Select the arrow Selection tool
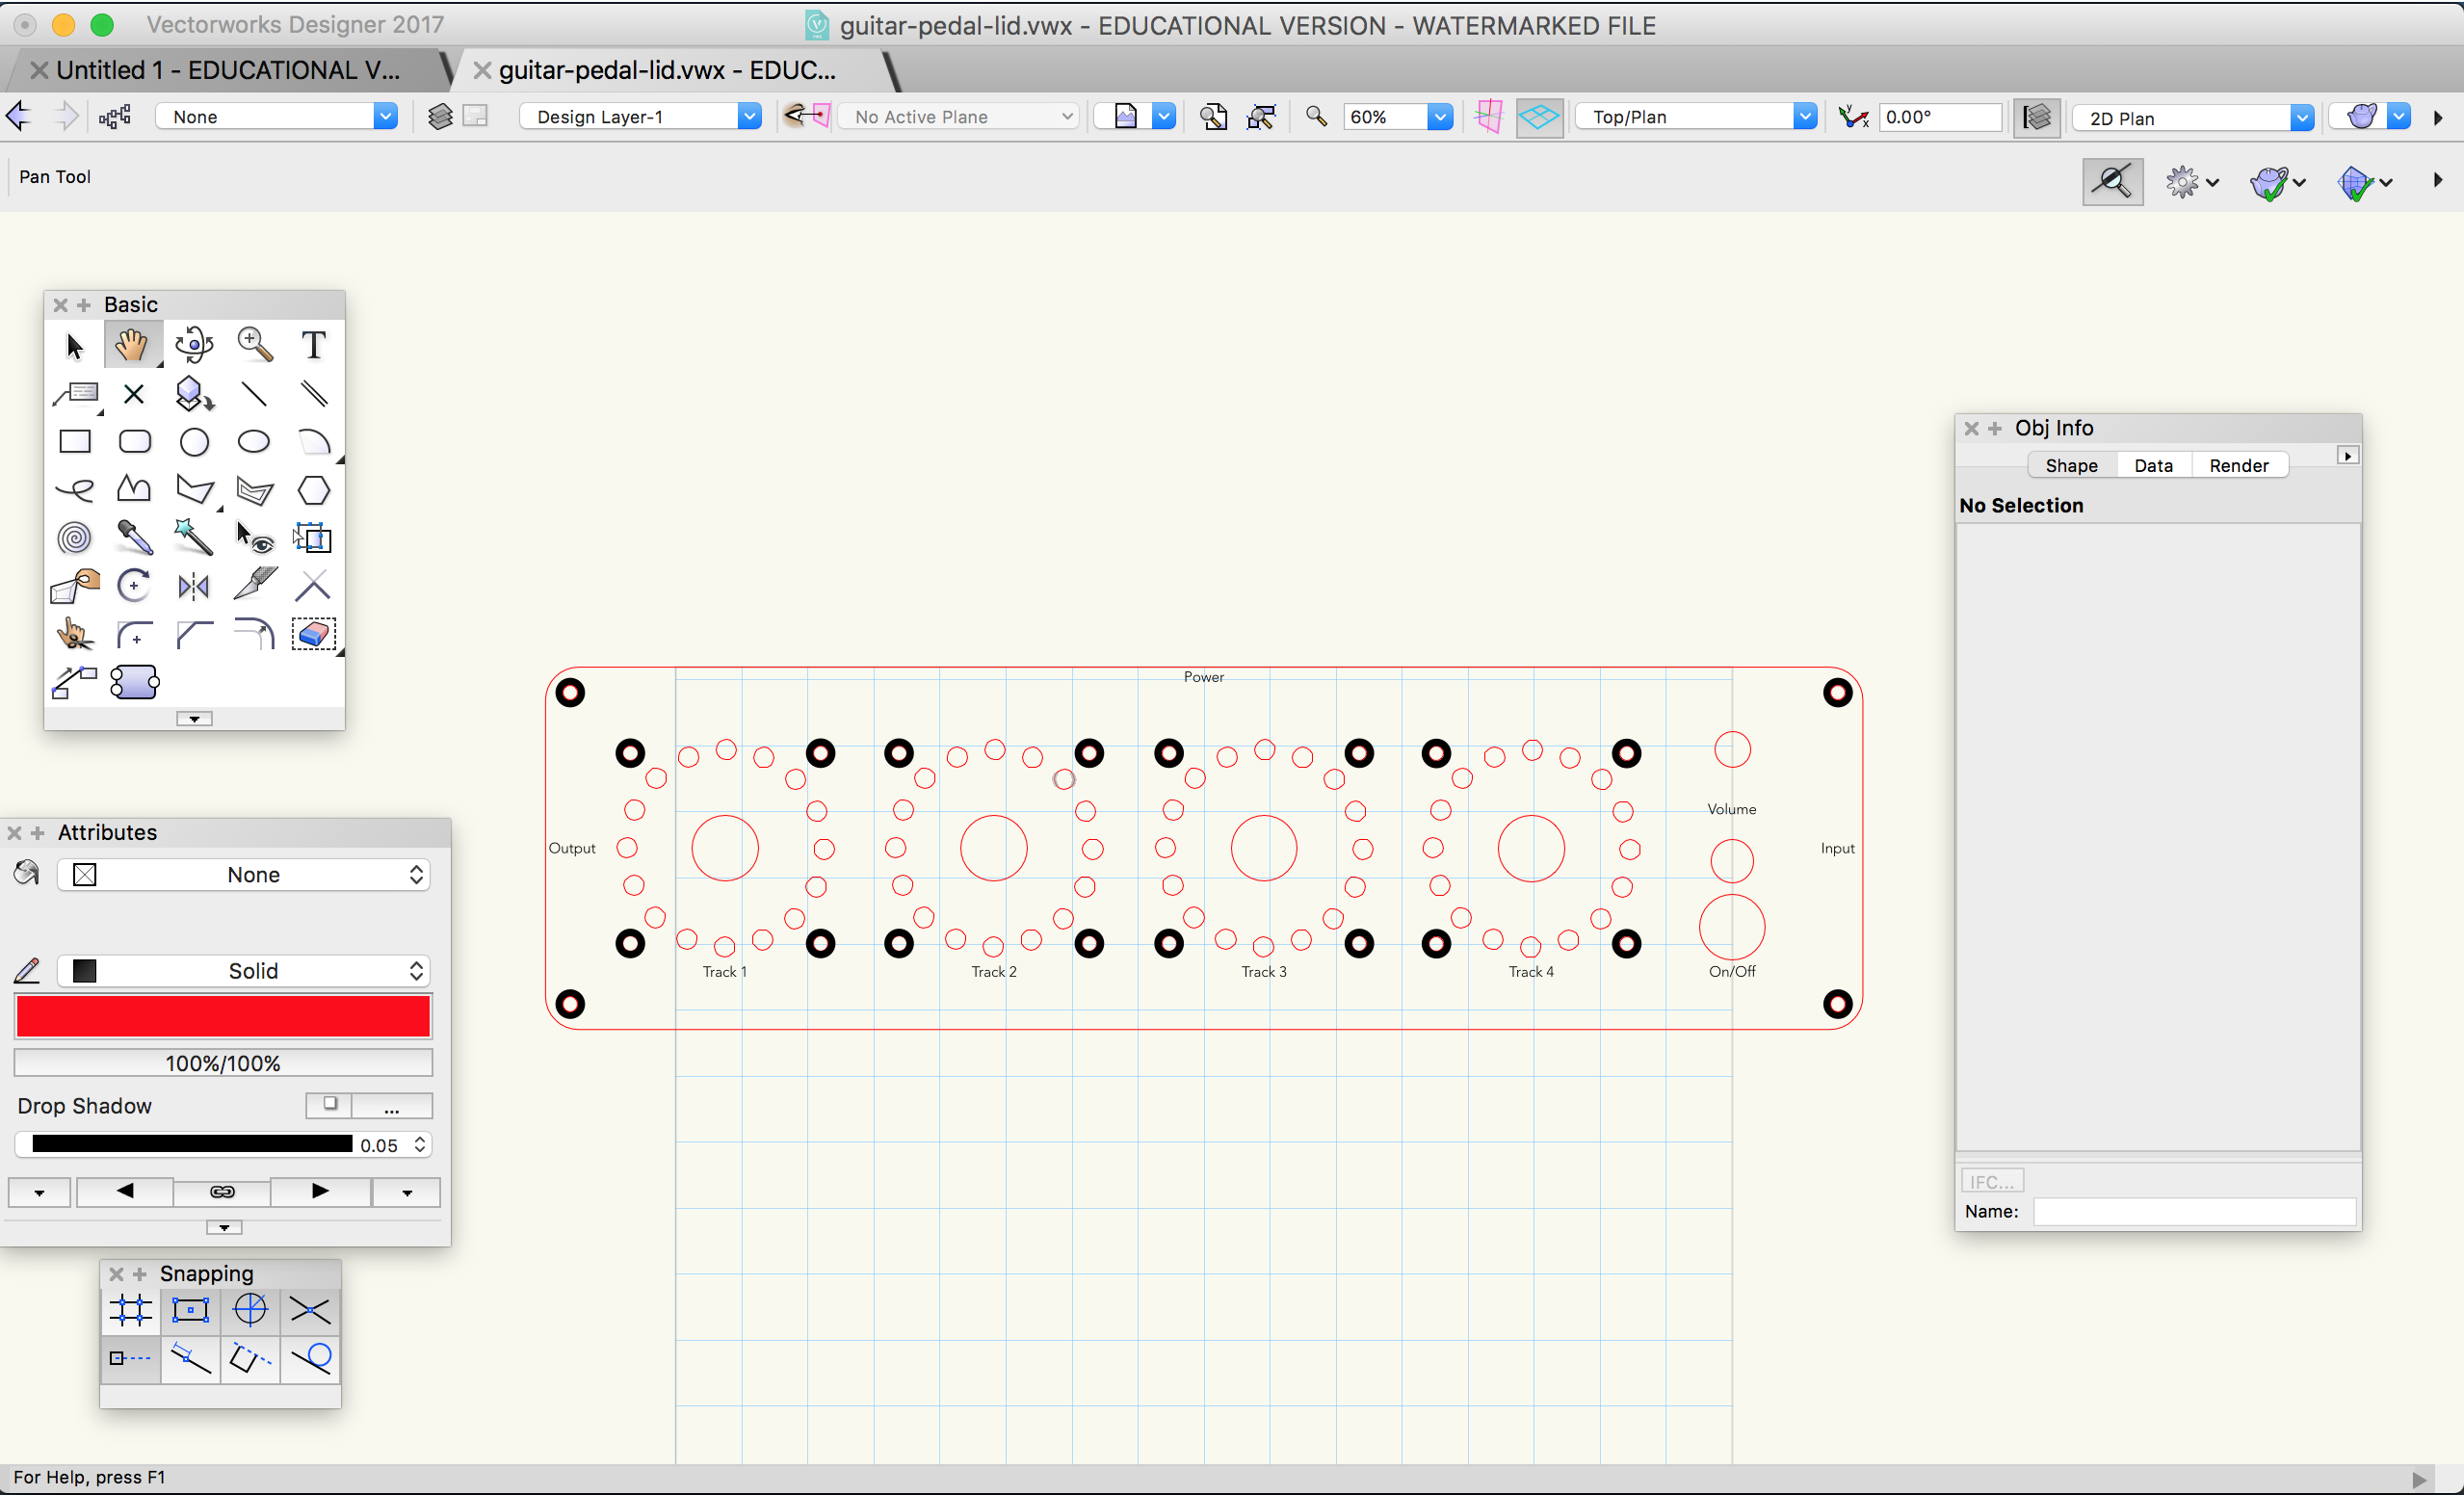This screenshot has width=2464, height=1495. 75,346
